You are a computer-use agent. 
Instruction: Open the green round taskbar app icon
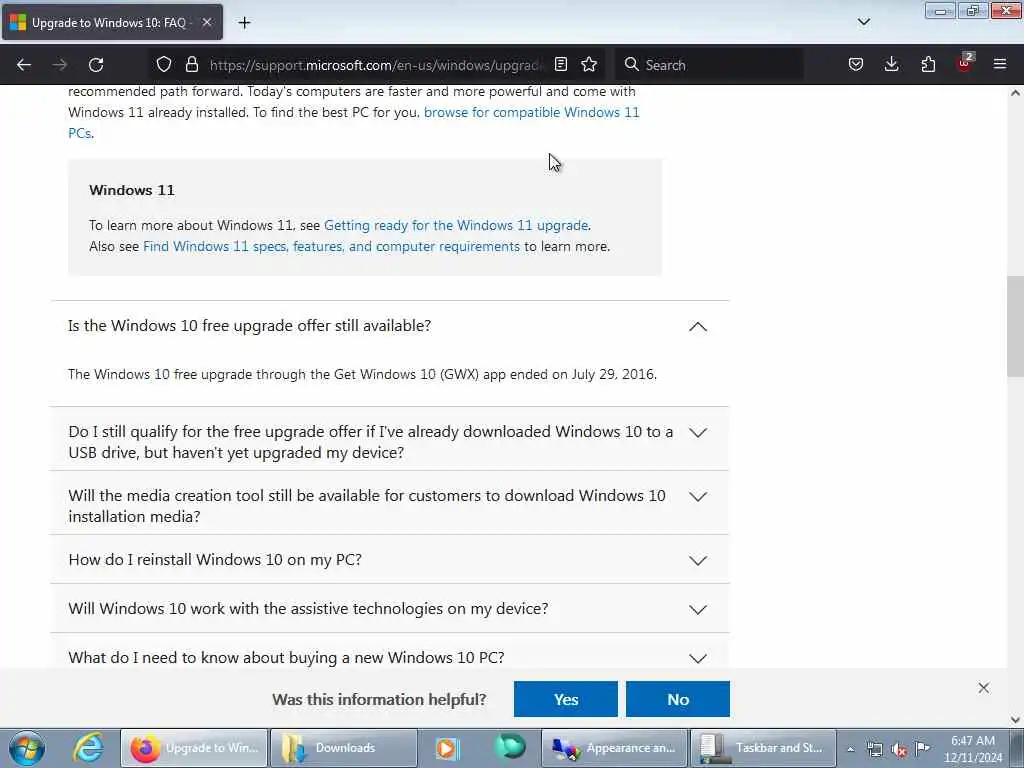(510, 746)
